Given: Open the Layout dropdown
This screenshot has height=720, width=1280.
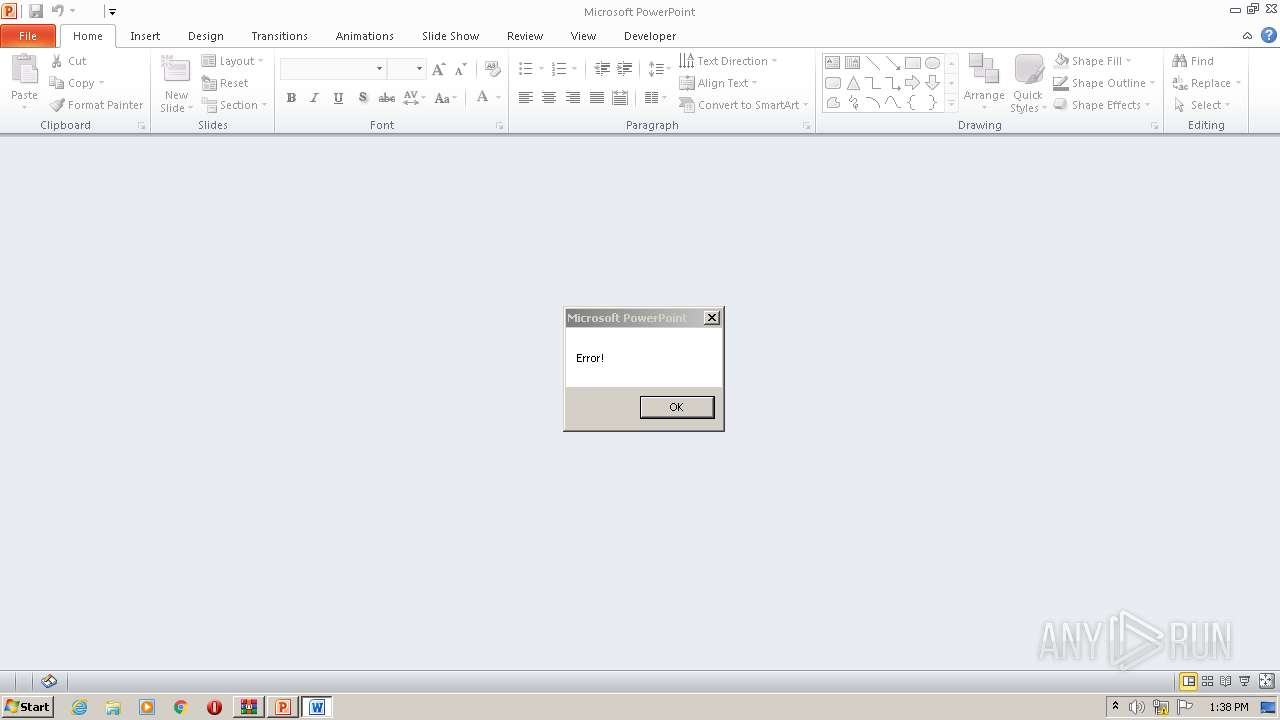Looking at the screenshot, I should point(232,61).
